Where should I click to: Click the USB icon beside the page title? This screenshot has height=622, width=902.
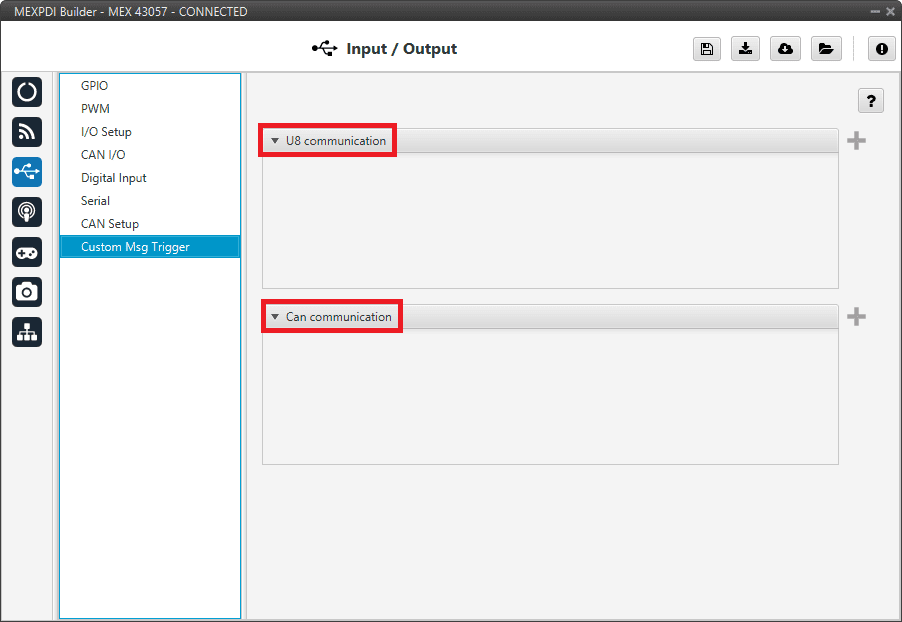pos(325,48)
